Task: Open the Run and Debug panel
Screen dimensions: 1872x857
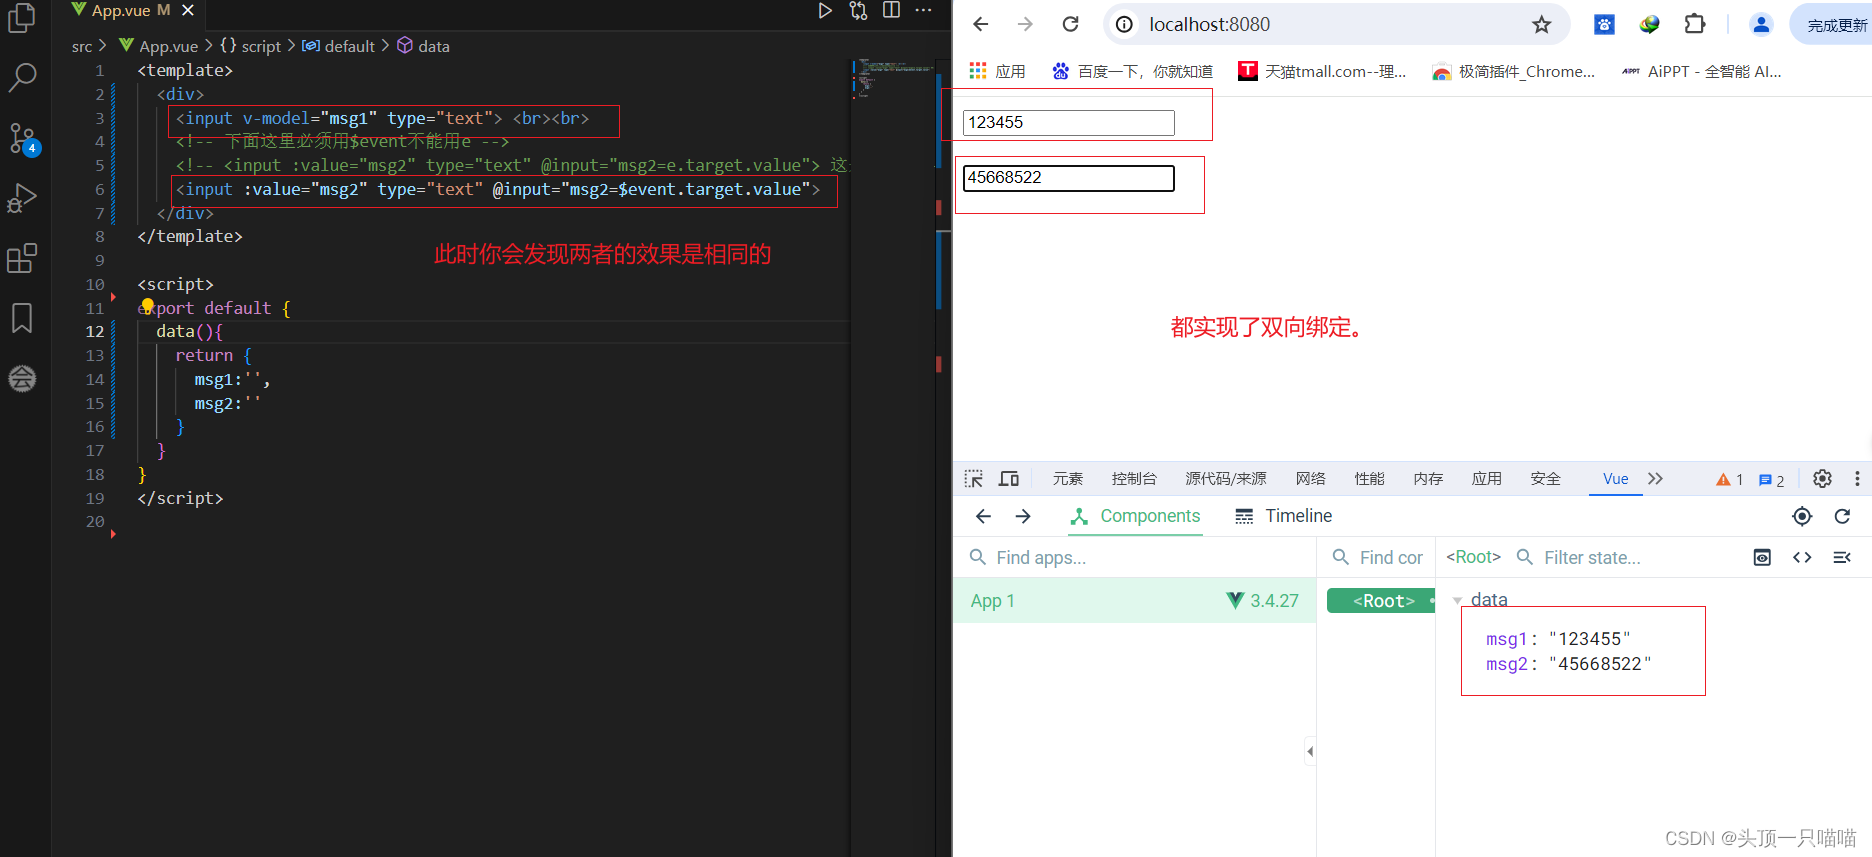Action: [22, 198]
